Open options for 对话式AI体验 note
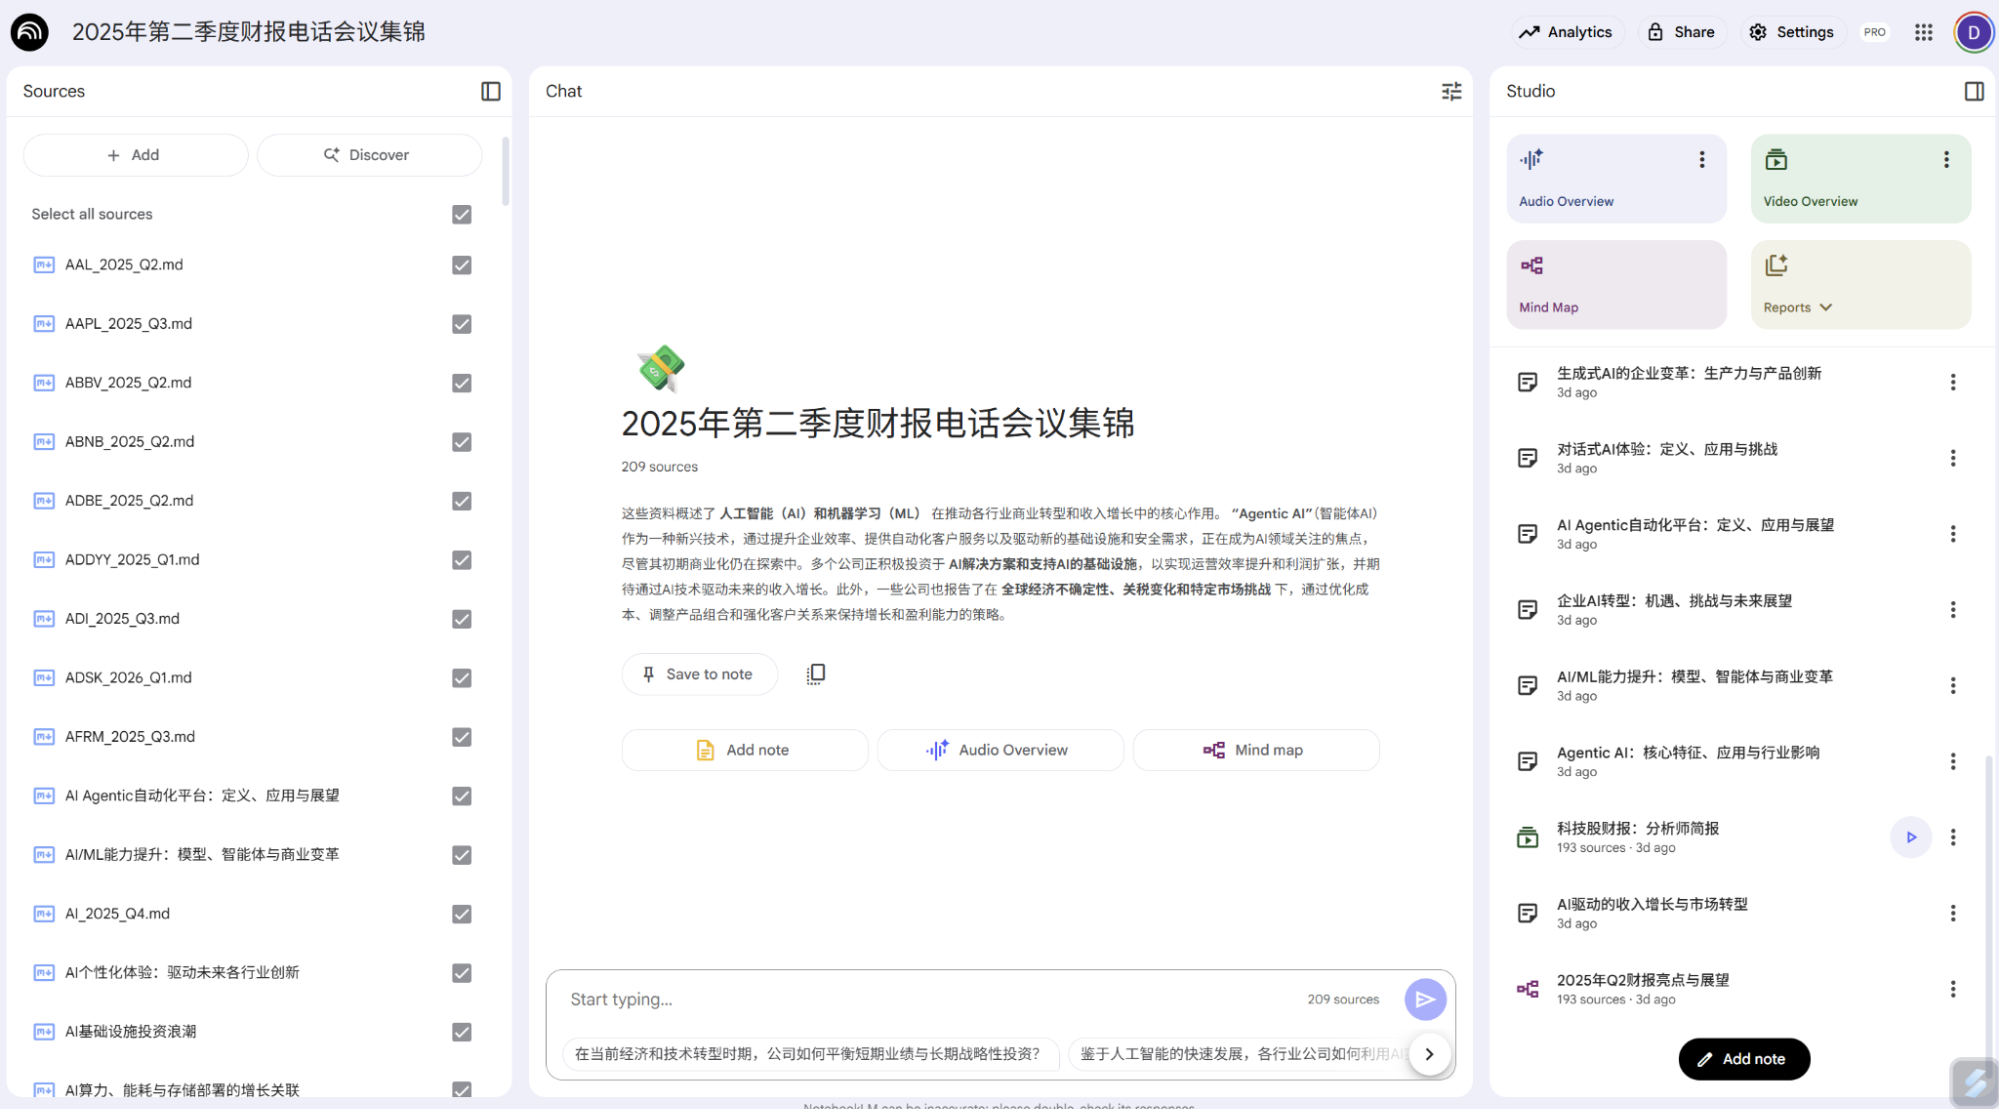 point(1952,458)
